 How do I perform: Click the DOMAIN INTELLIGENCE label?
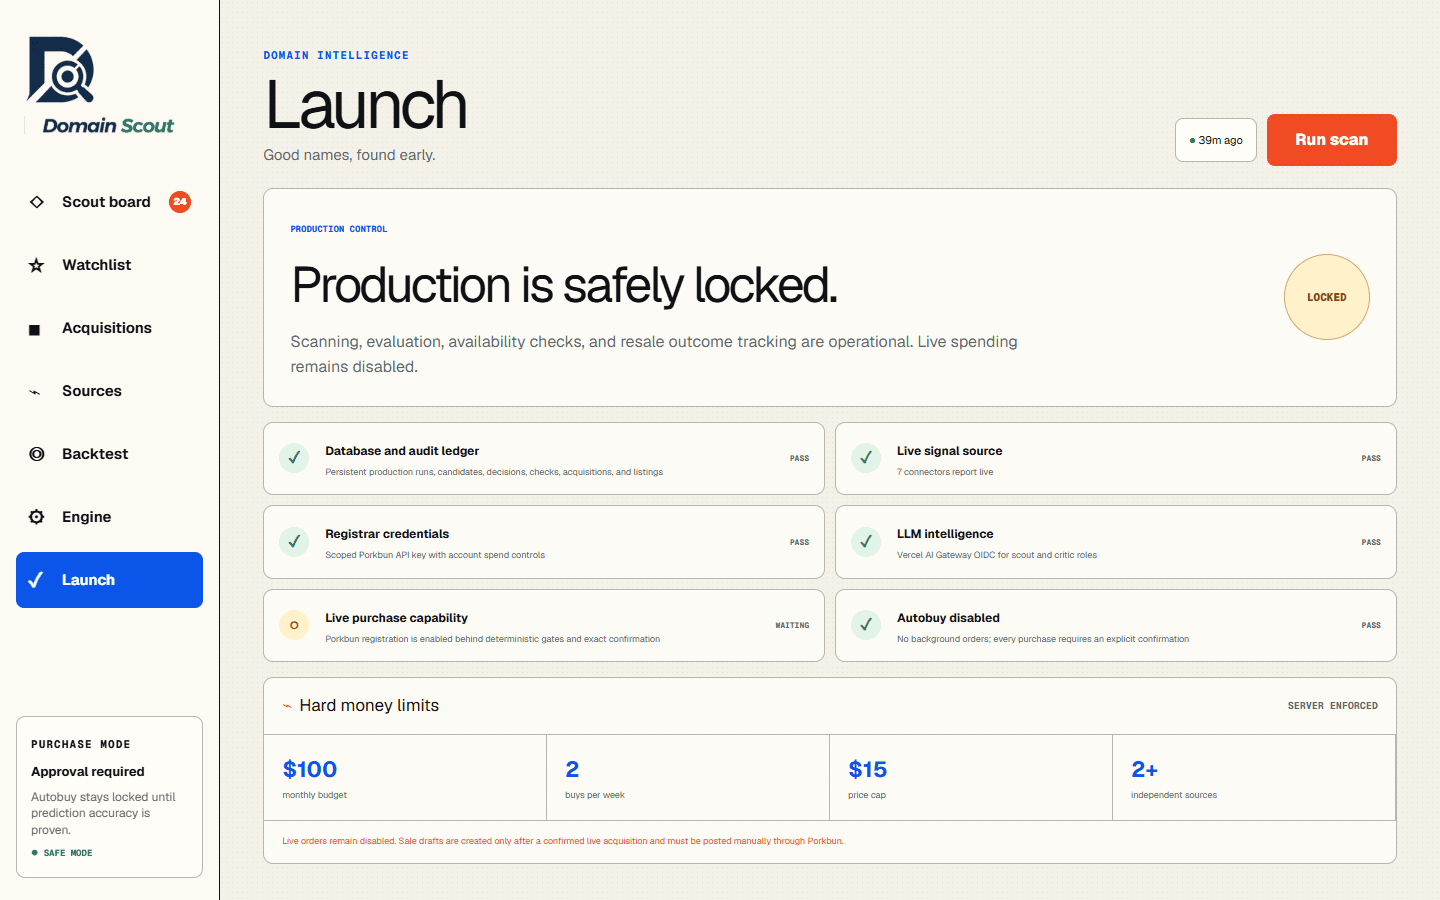click(336, 55)
